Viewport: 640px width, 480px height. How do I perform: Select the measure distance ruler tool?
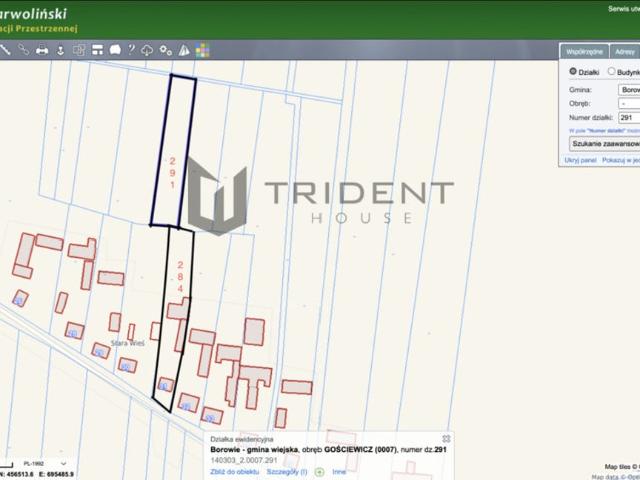coord(5,49)
